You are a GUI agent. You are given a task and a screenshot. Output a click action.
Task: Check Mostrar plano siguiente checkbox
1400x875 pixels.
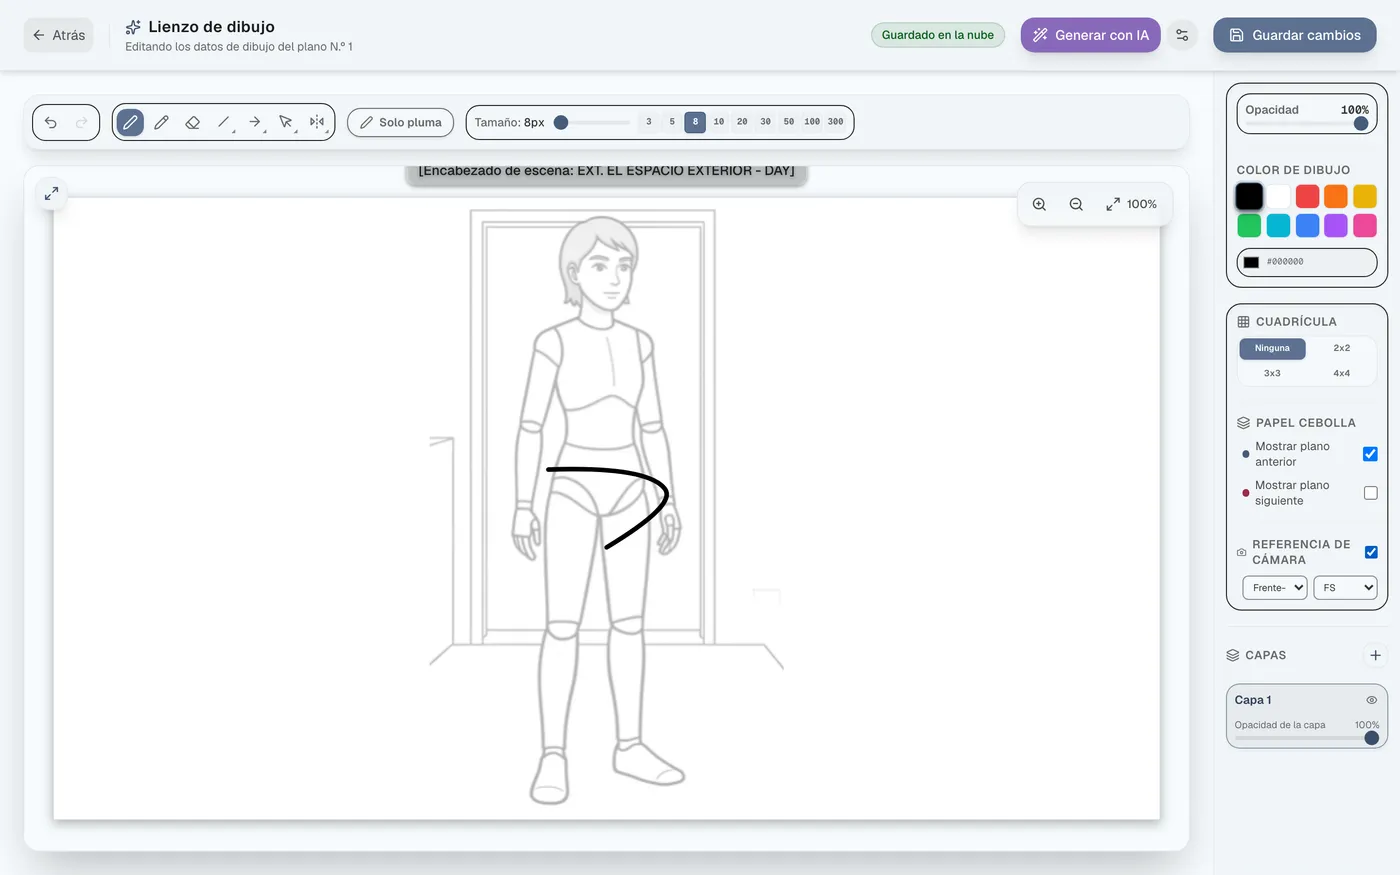coord(1370,493)
